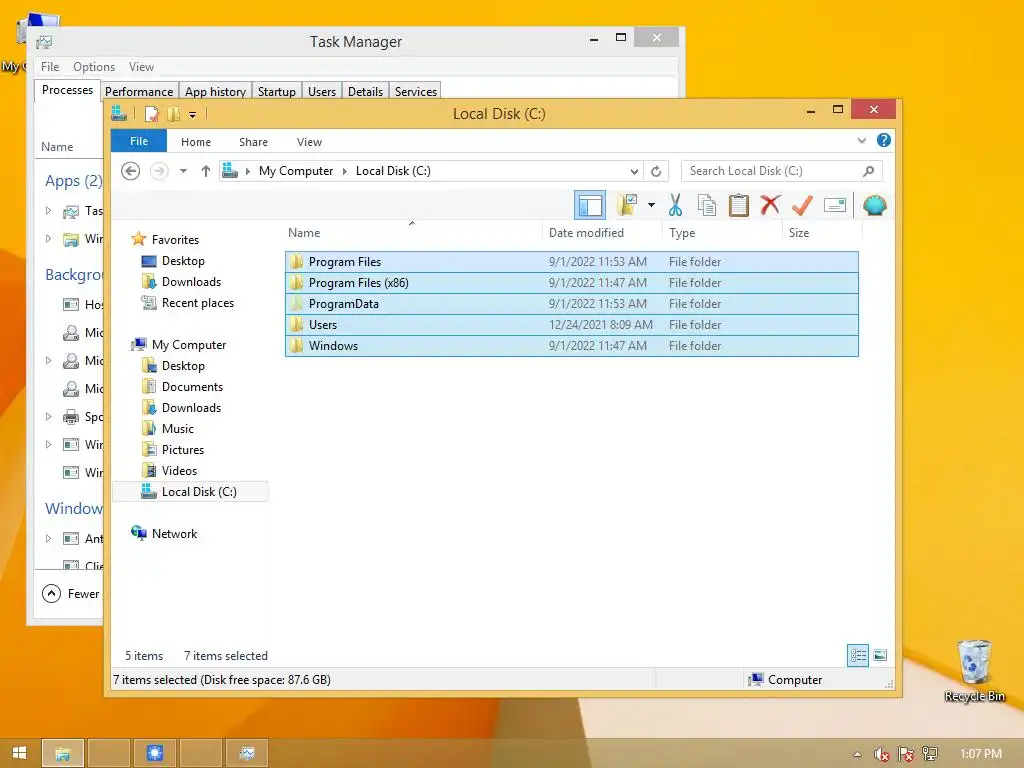Select the Windows folder row

click(571, 345)
